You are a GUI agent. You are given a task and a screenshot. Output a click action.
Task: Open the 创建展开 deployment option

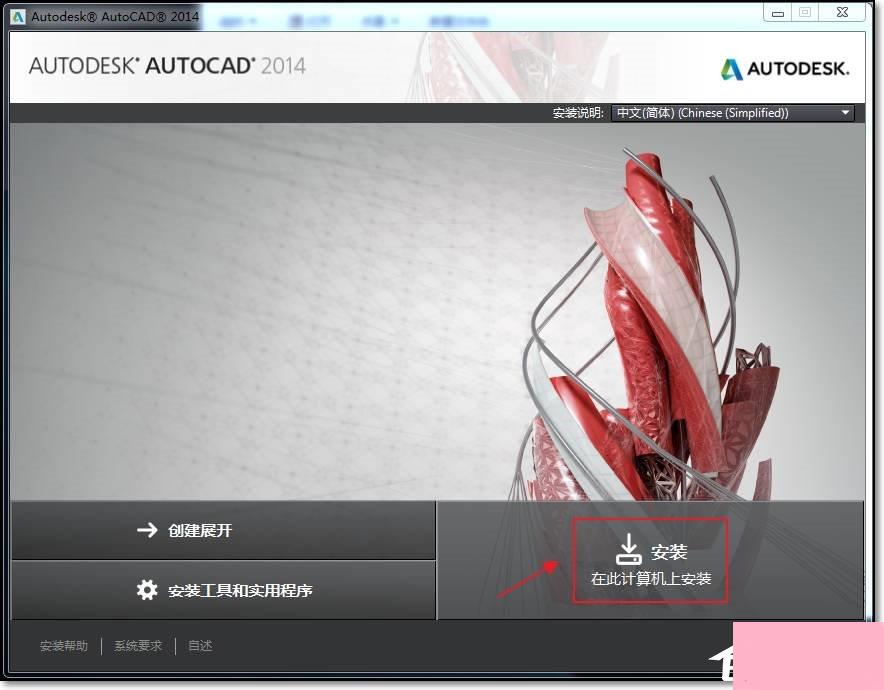coord(224,530)
